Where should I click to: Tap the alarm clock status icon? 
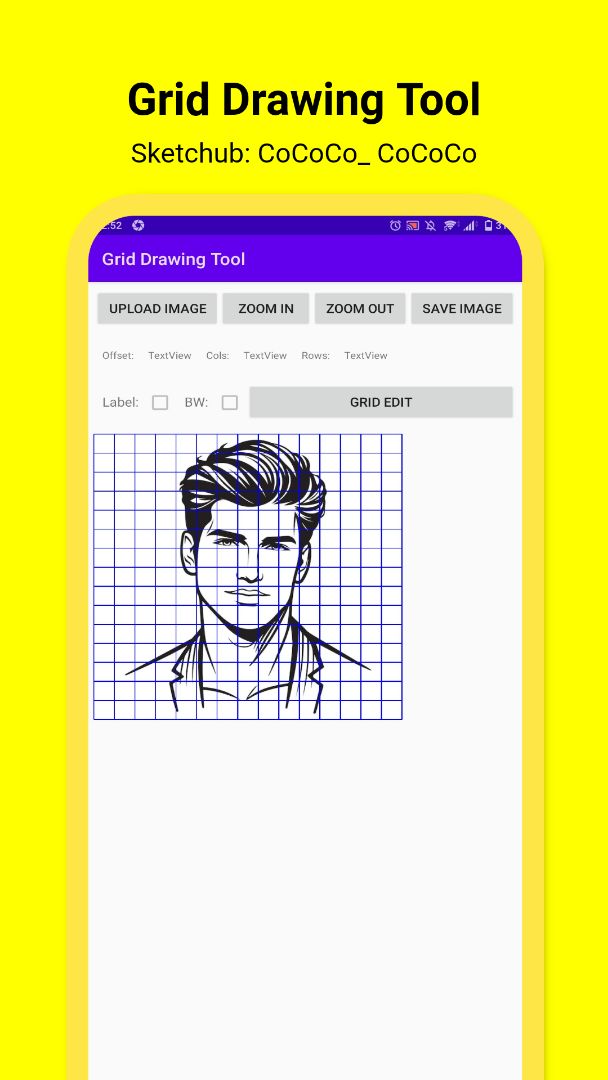coord(396,226)
